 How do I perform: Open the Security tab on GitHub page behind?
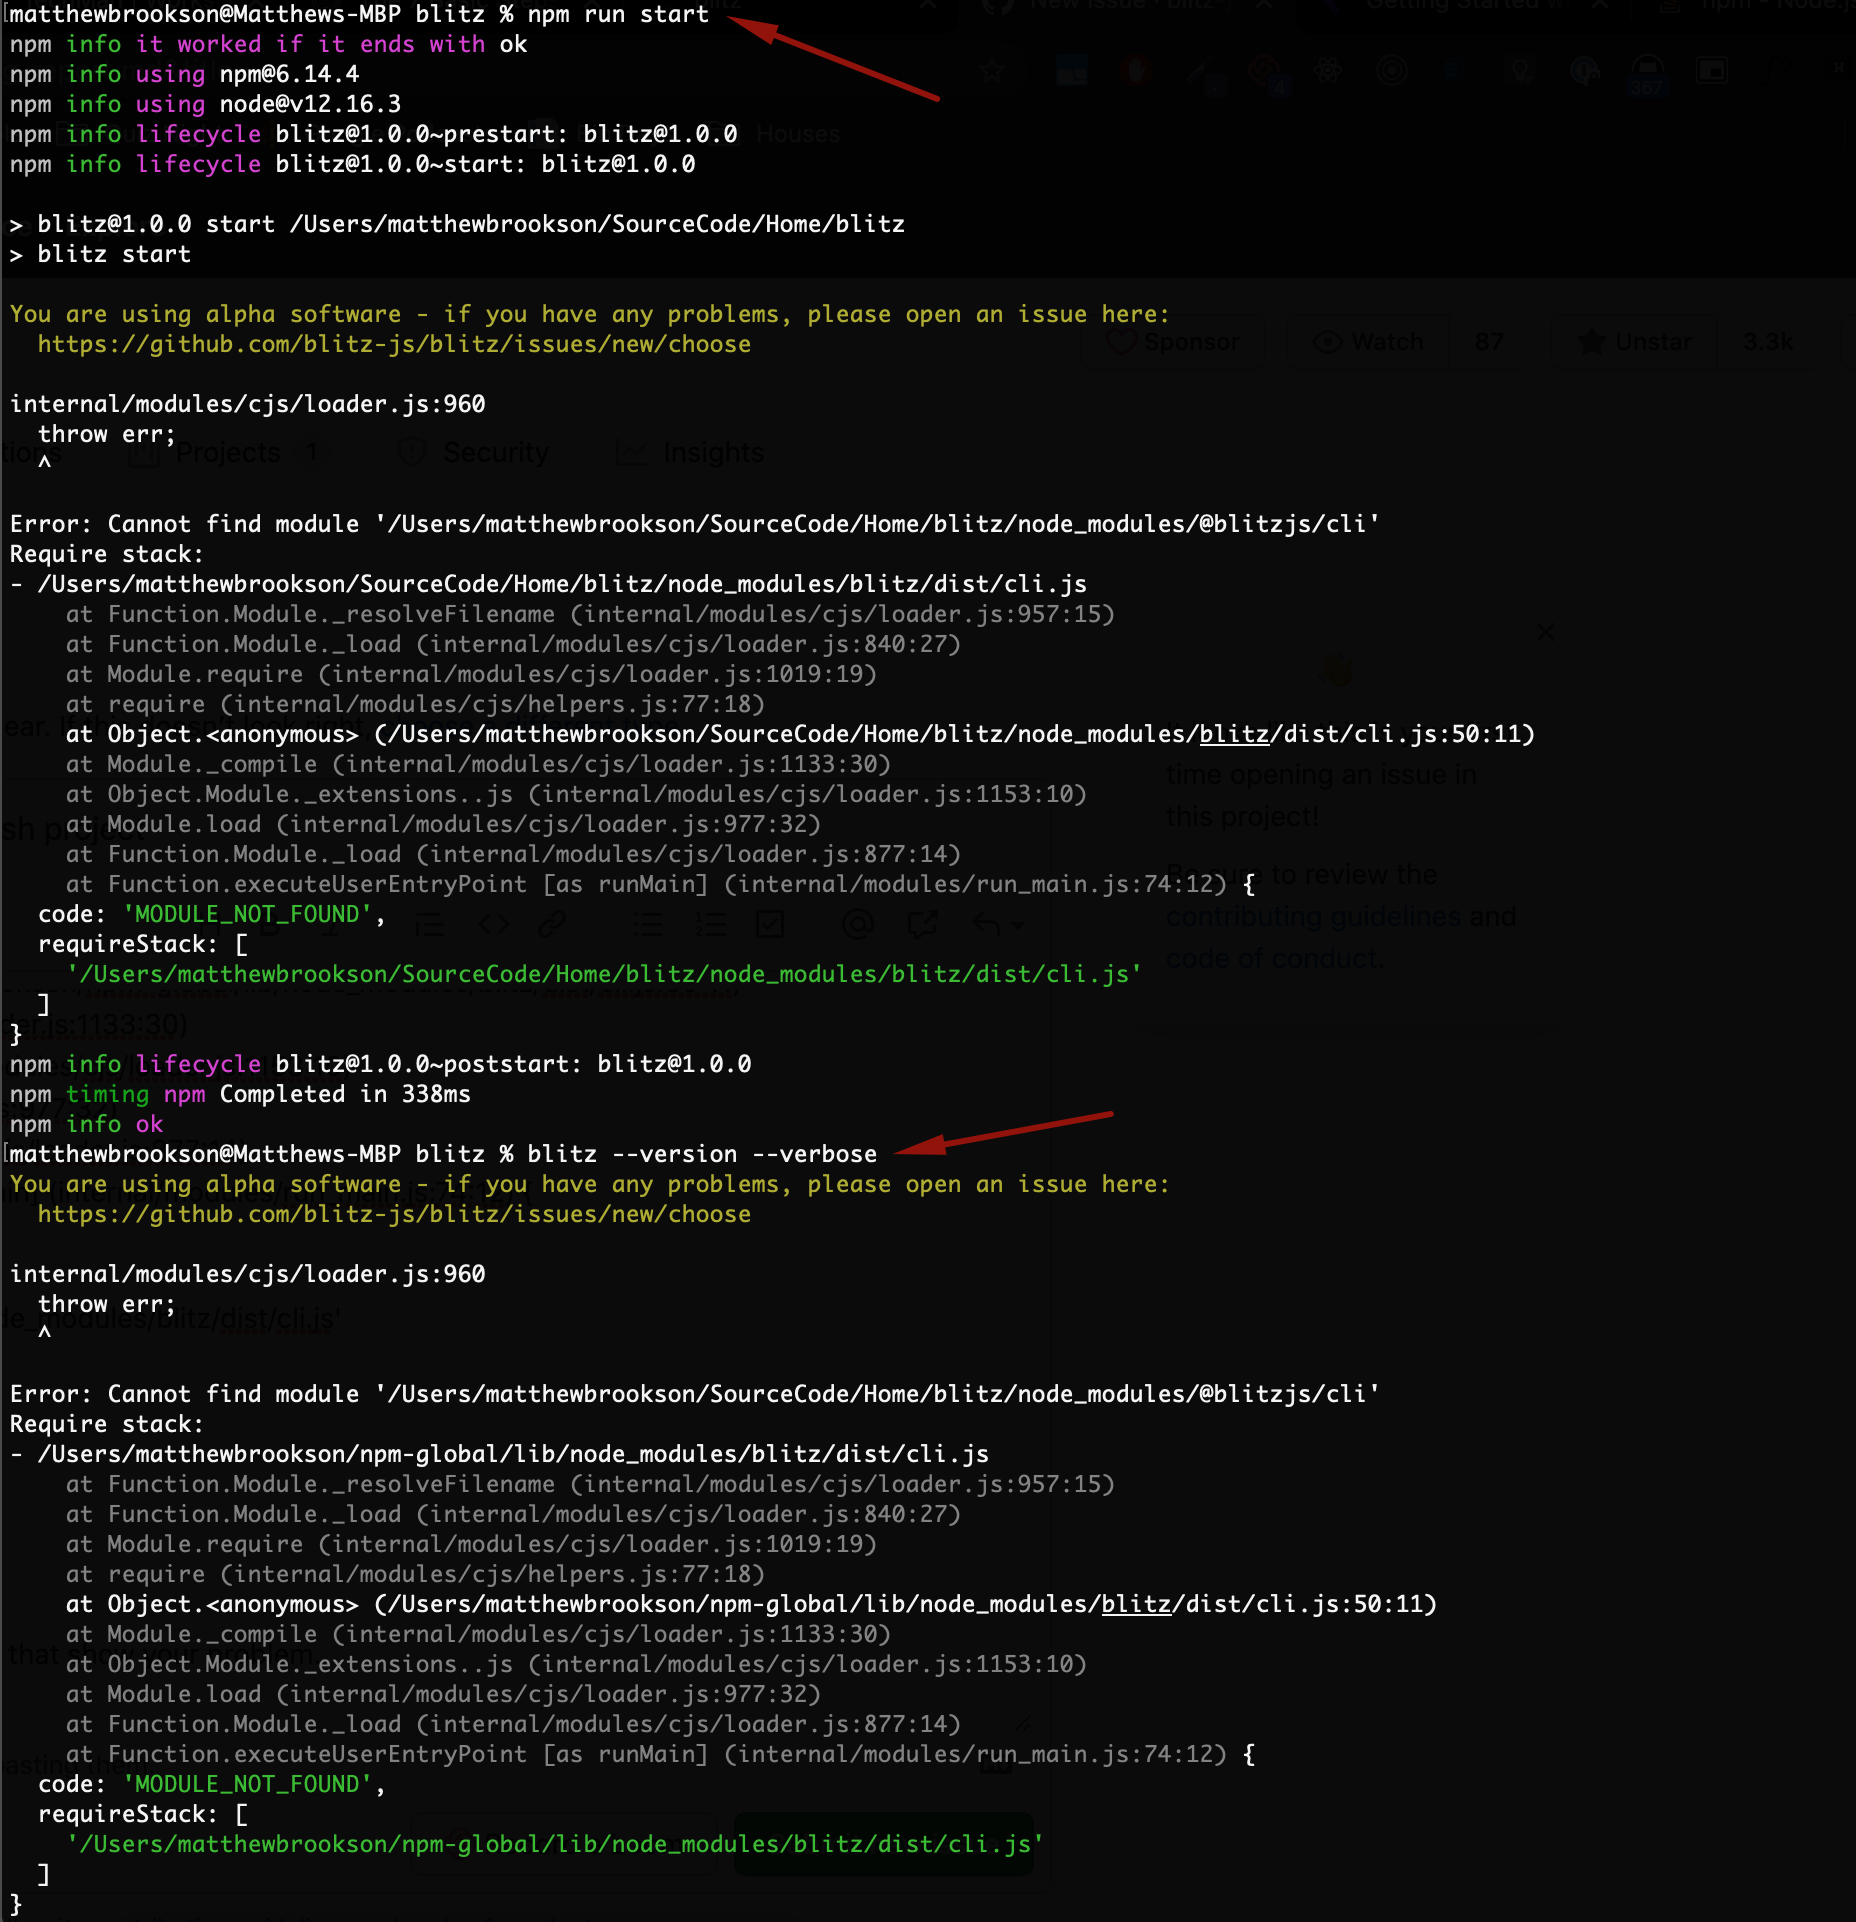[x=475, y=453]
